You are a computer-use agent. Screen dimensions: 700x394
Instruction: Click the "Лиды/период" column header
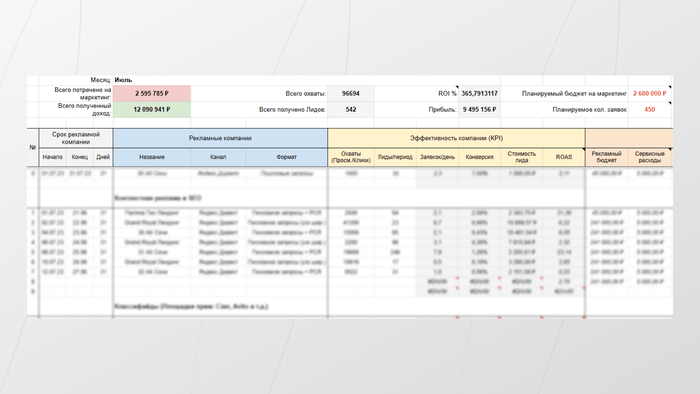click(x=395, y=157)
